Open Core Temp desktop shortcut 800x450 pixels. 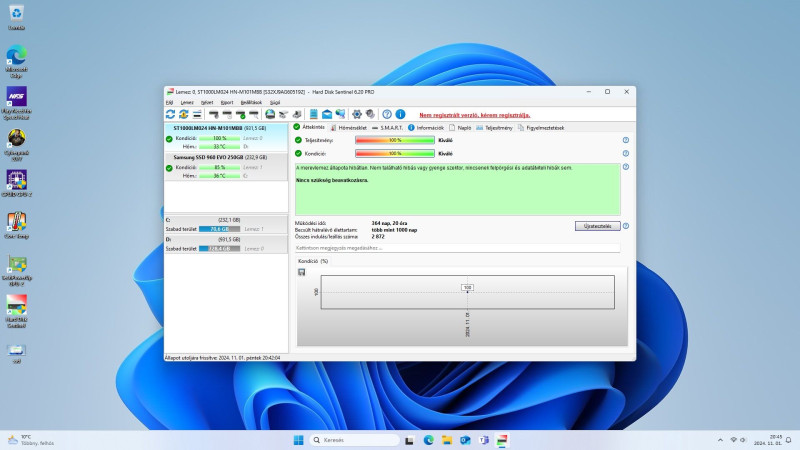point(16,226)
